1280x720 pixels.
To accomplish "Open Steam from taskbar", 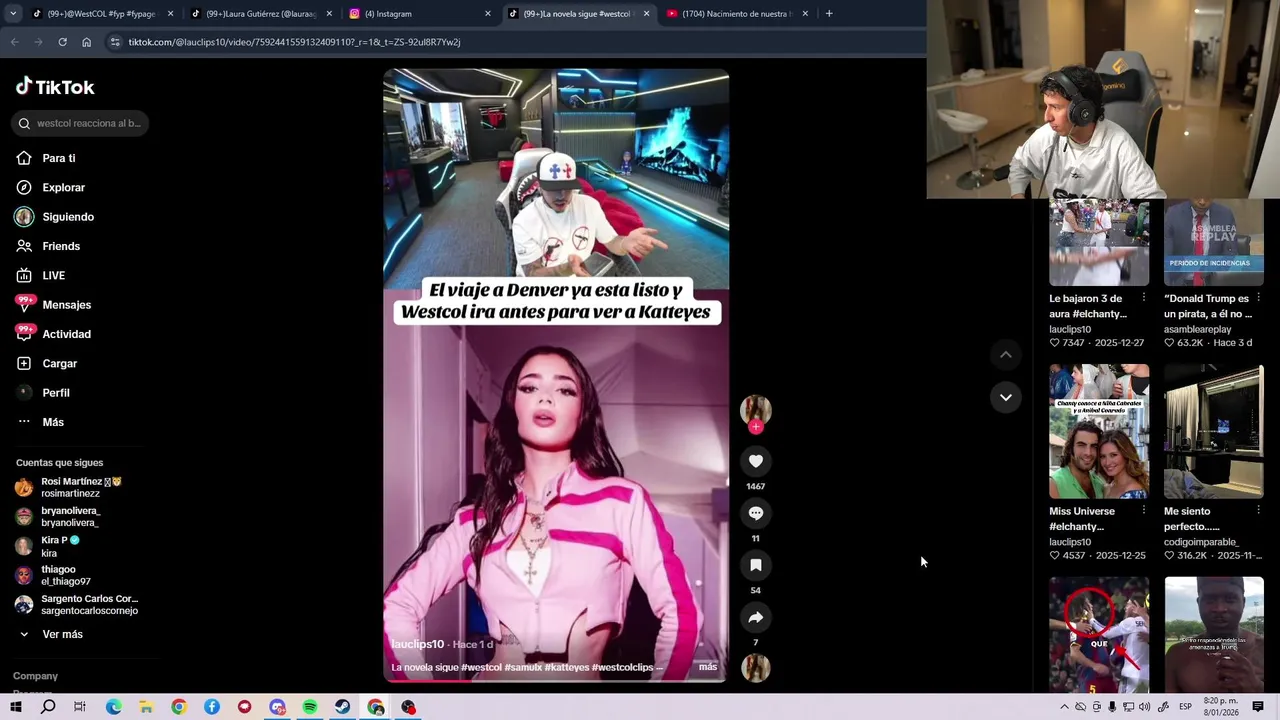I will pyautogui.click(x=343, y=707).
